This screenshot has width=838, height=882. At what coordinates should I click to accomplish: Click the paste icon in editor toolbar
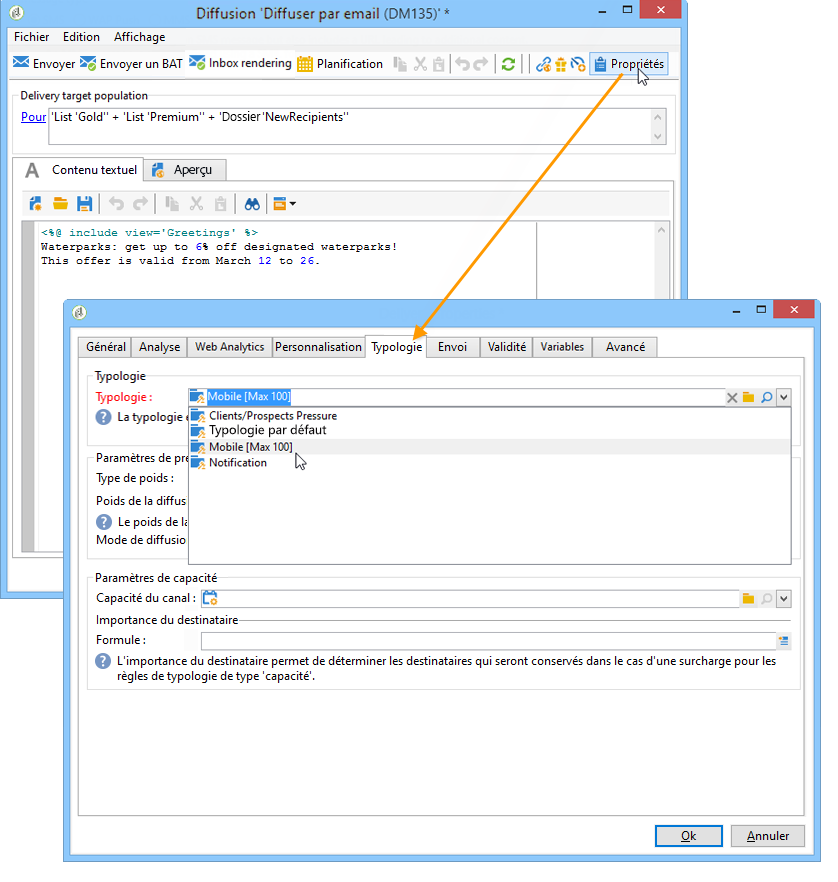tap(220, 204)
